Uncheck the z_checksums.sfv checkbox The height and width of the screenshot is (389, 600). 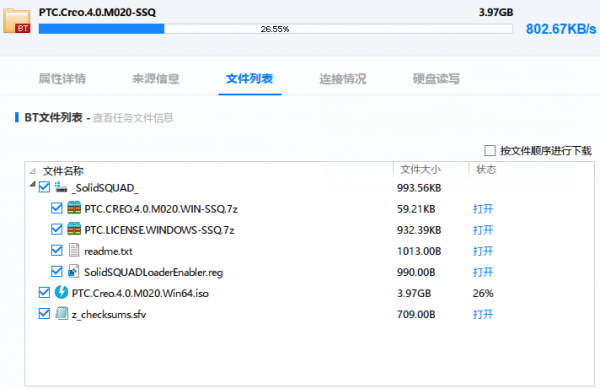(x=44, y=314)
